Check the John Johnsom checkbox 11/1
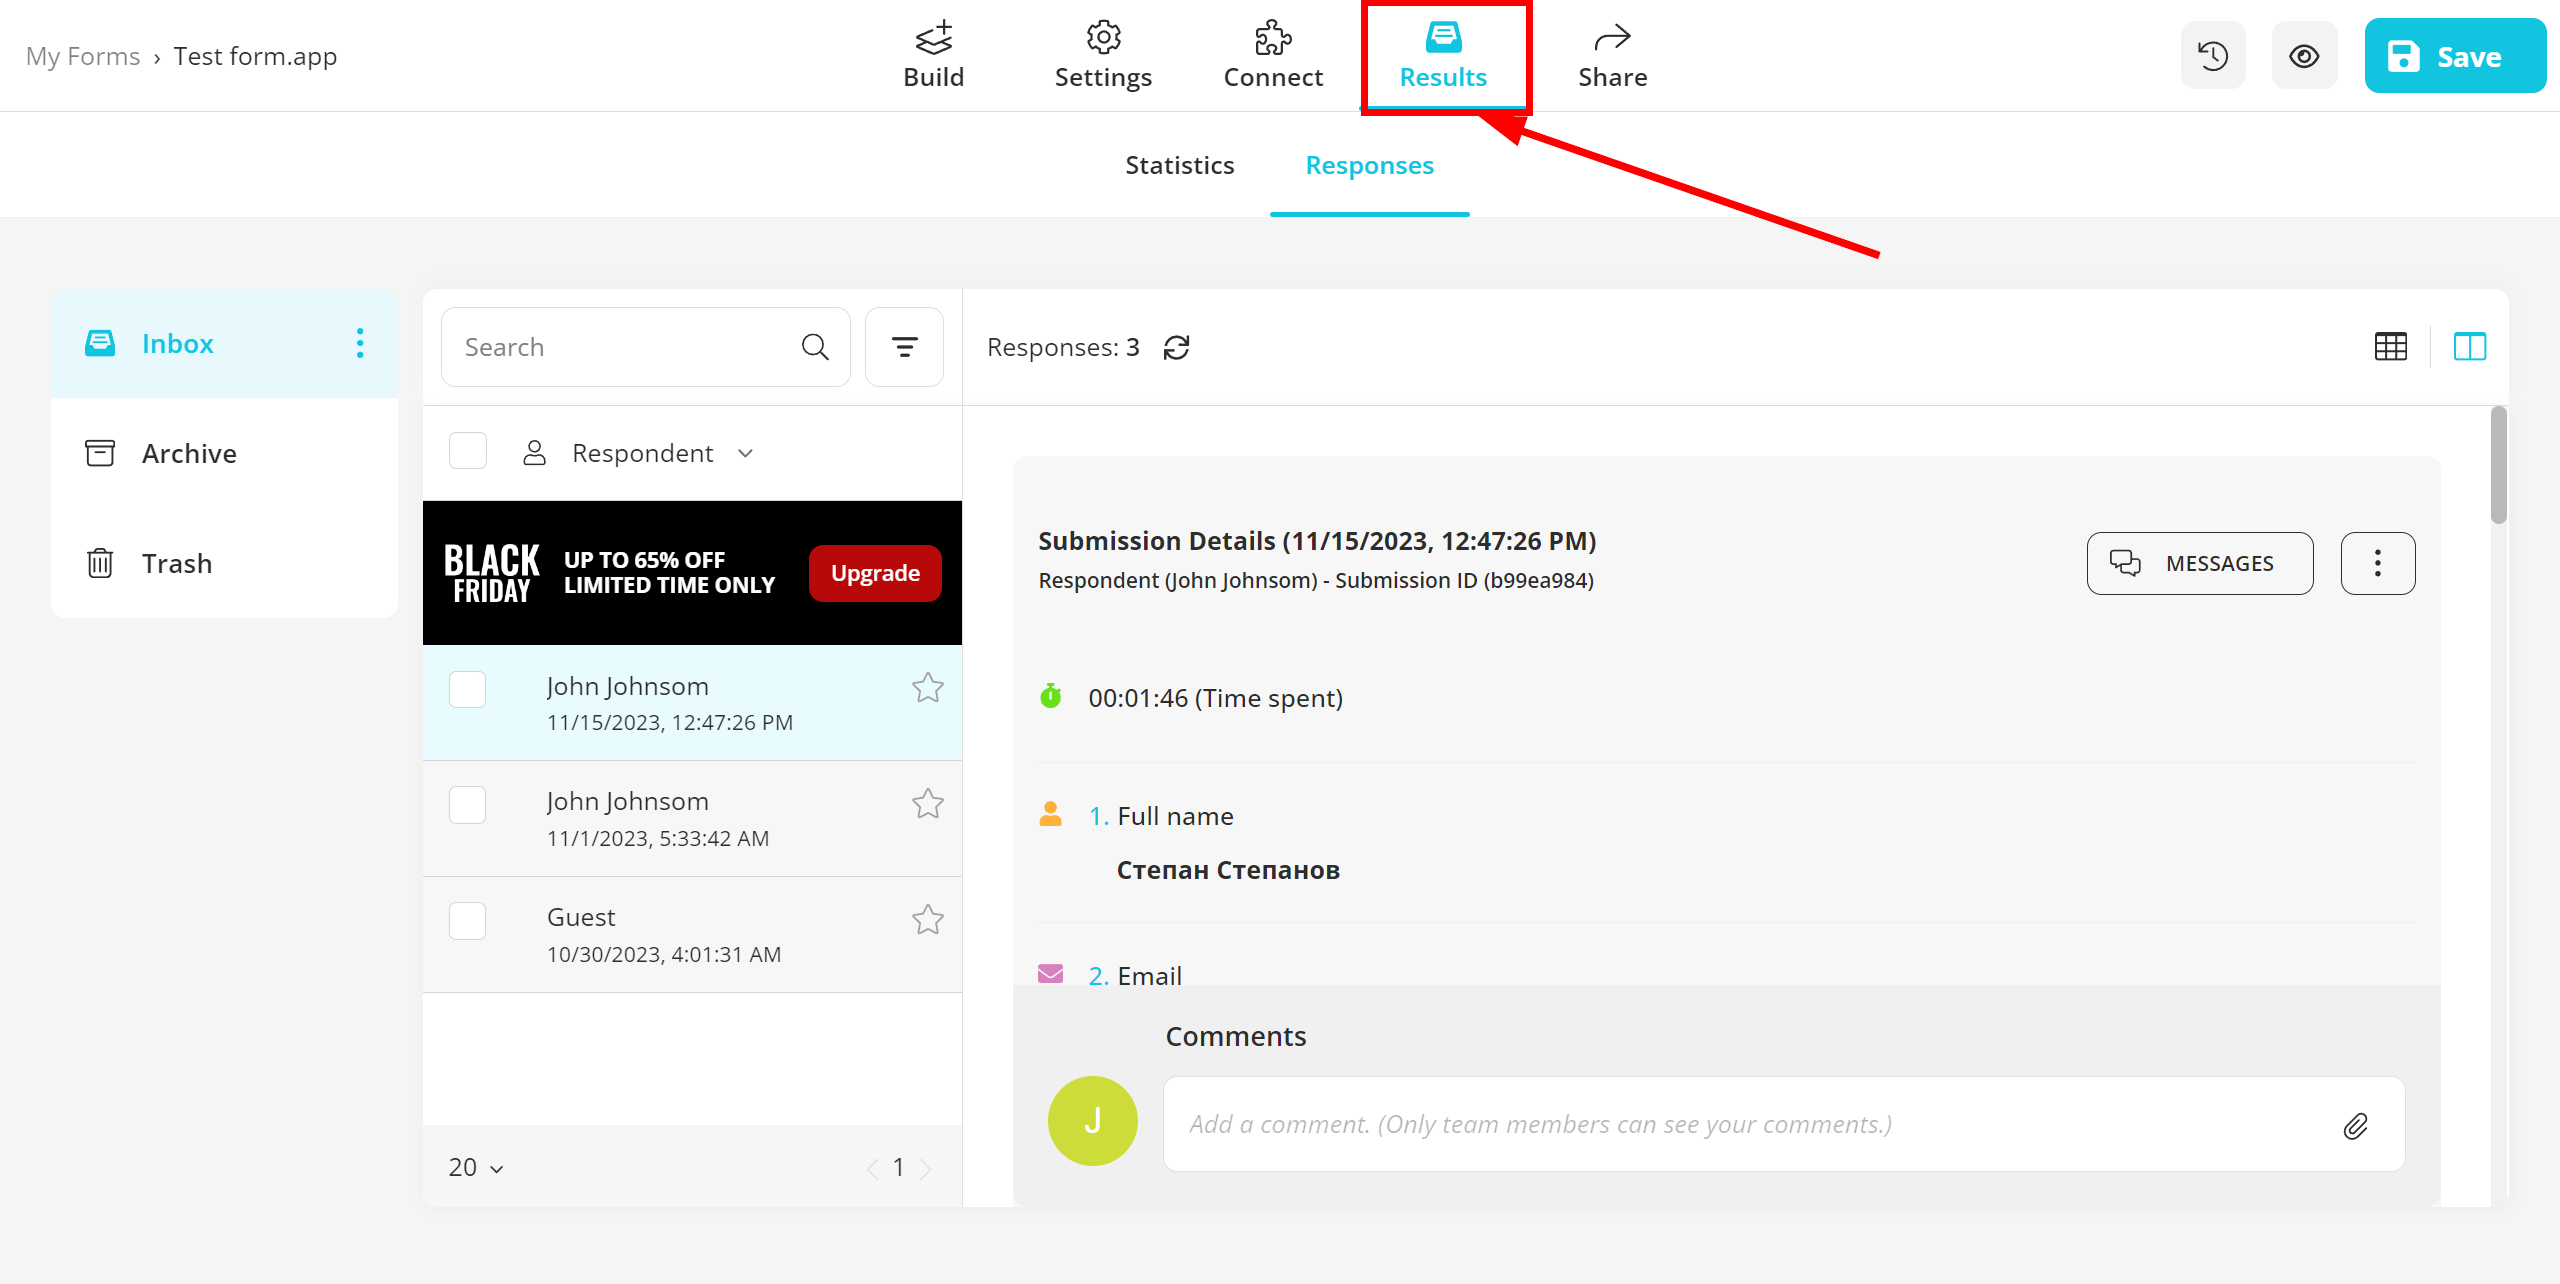Screen dimensions: 2560x1284 pyautogui.click(x=468, y=804)
